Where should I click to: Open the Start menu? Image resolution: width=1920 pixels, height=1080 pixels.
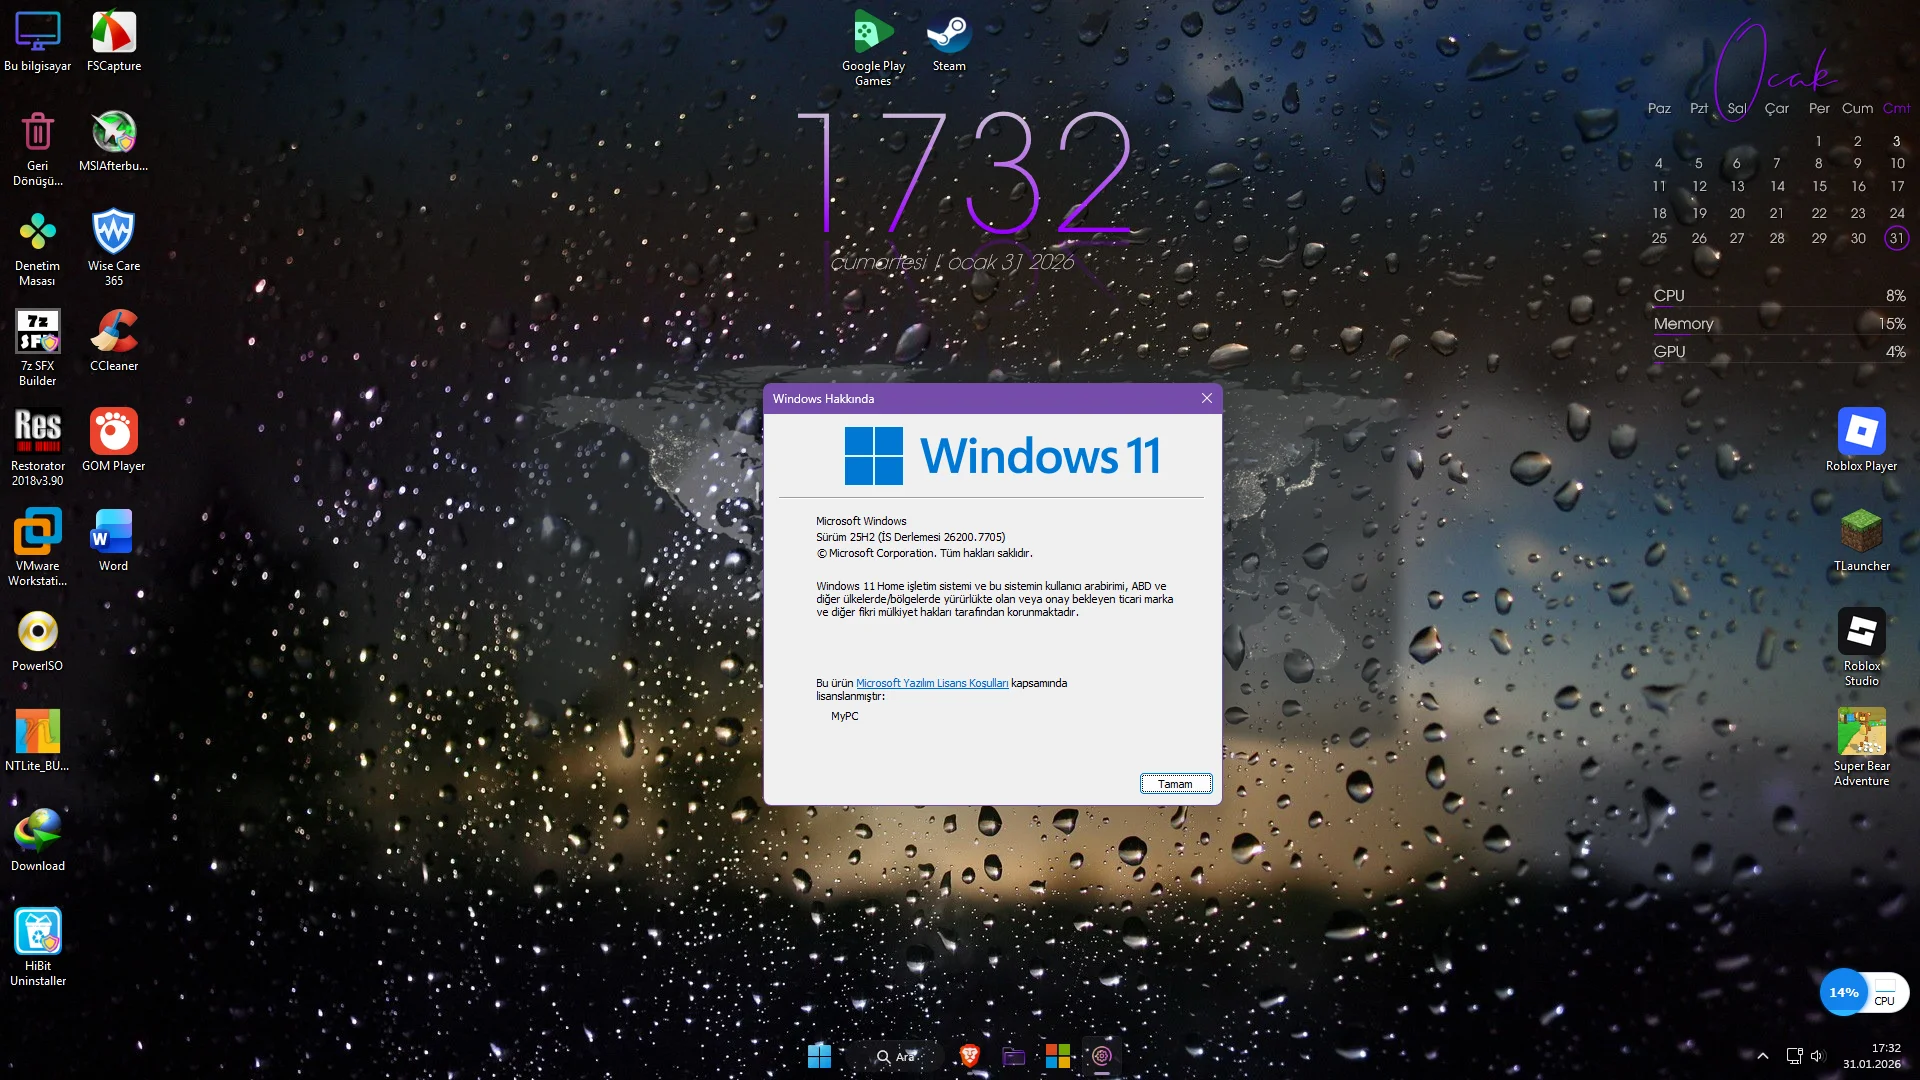(x=820, y=1055)
